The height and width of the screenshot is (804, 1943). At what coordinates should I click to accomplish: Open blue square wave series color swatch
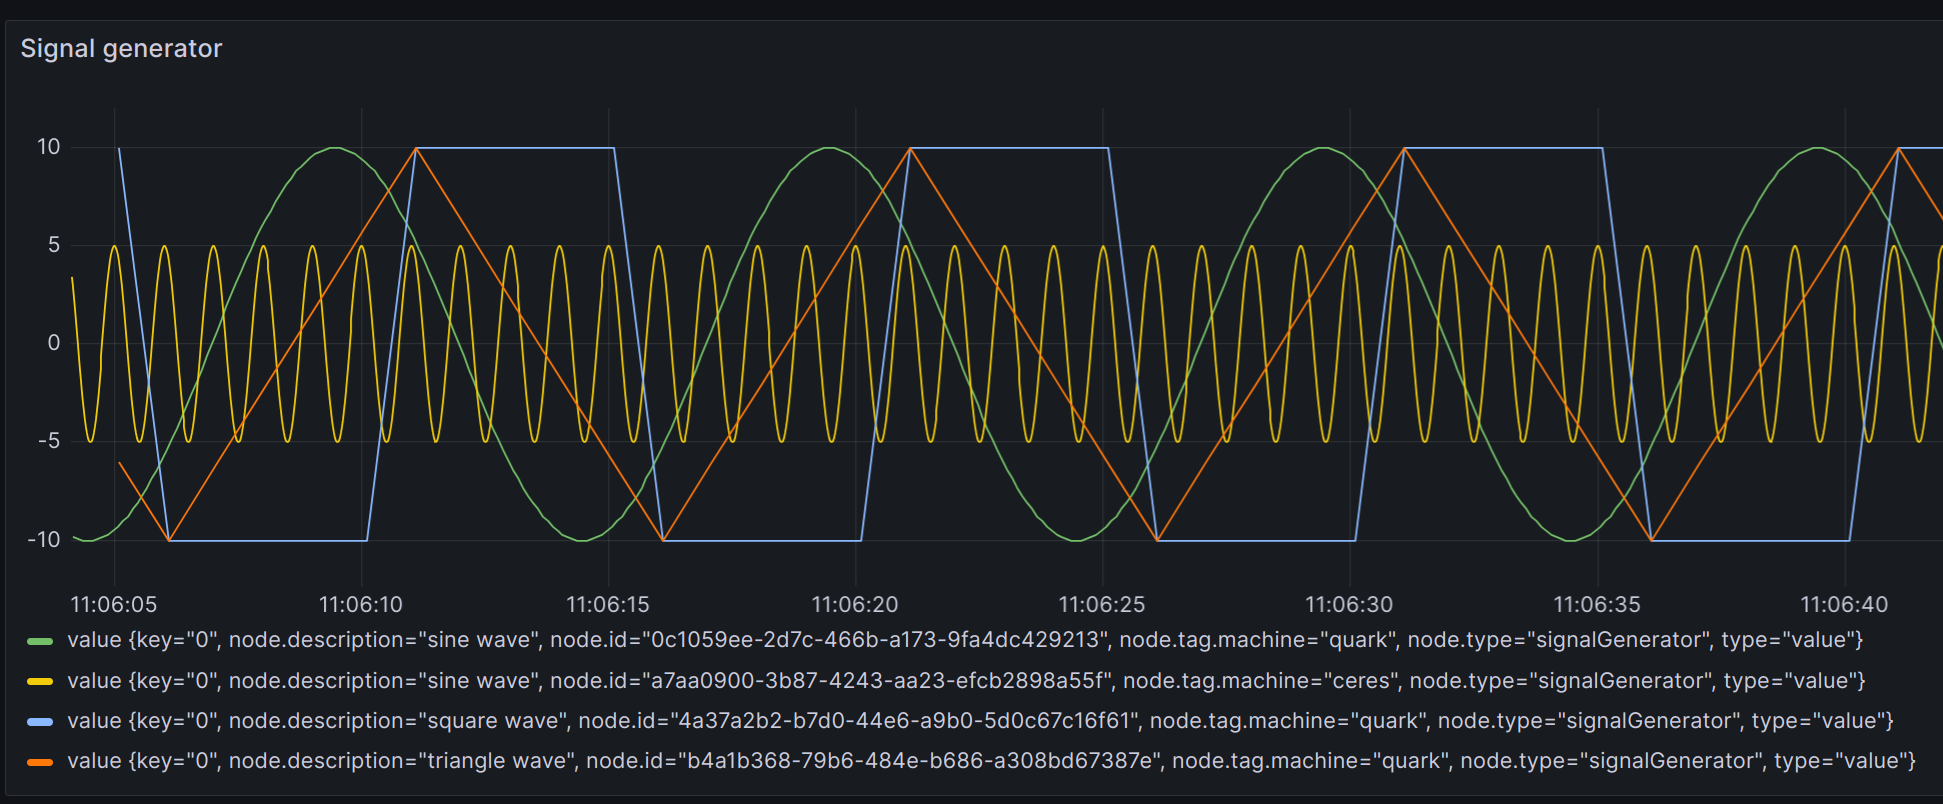click(40, 722)
